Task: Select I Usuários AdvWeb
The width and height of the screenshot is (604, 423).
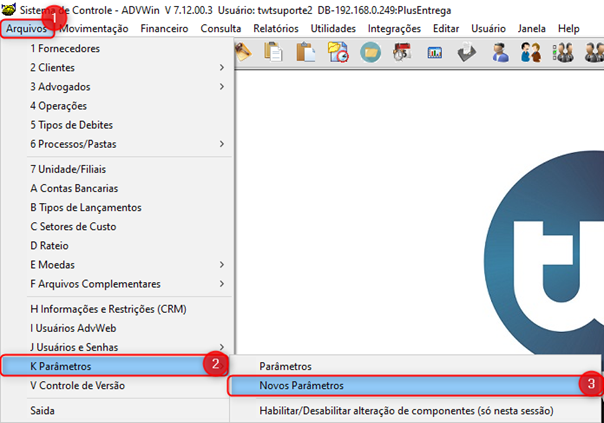Action: click(x=117, y=328)
